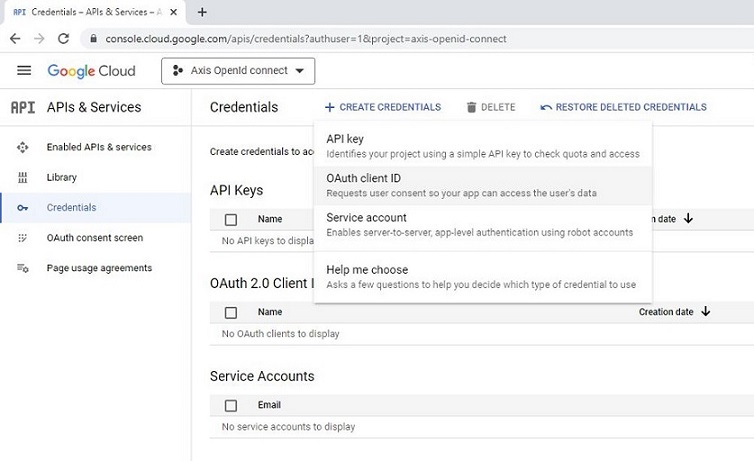
Task: Open Library in the sidebar
Action: coord(62,177)
